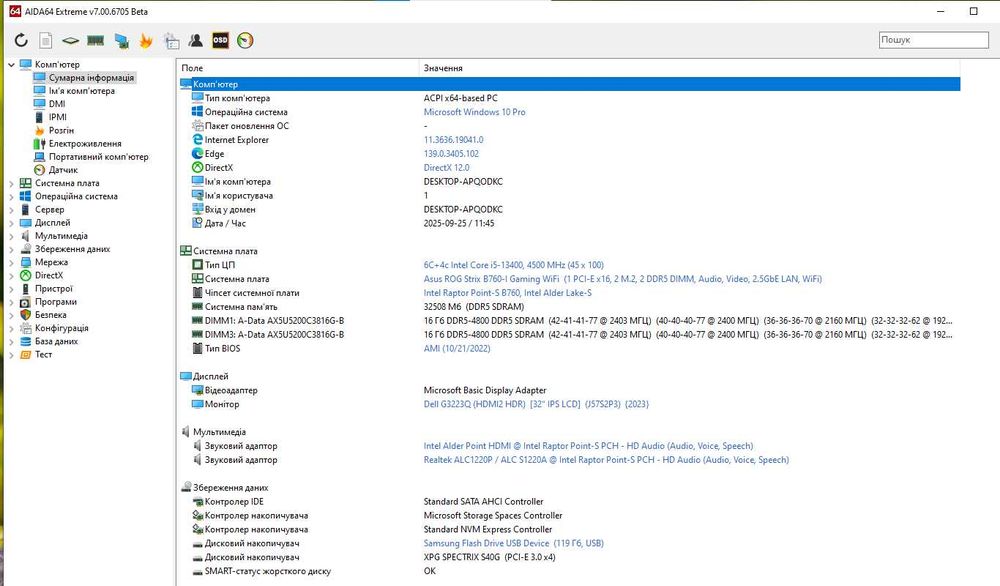Viewport: 1000px width, 586px height.
Task: Select the Тип комп'ютера field row
Action: click(569, 98)
